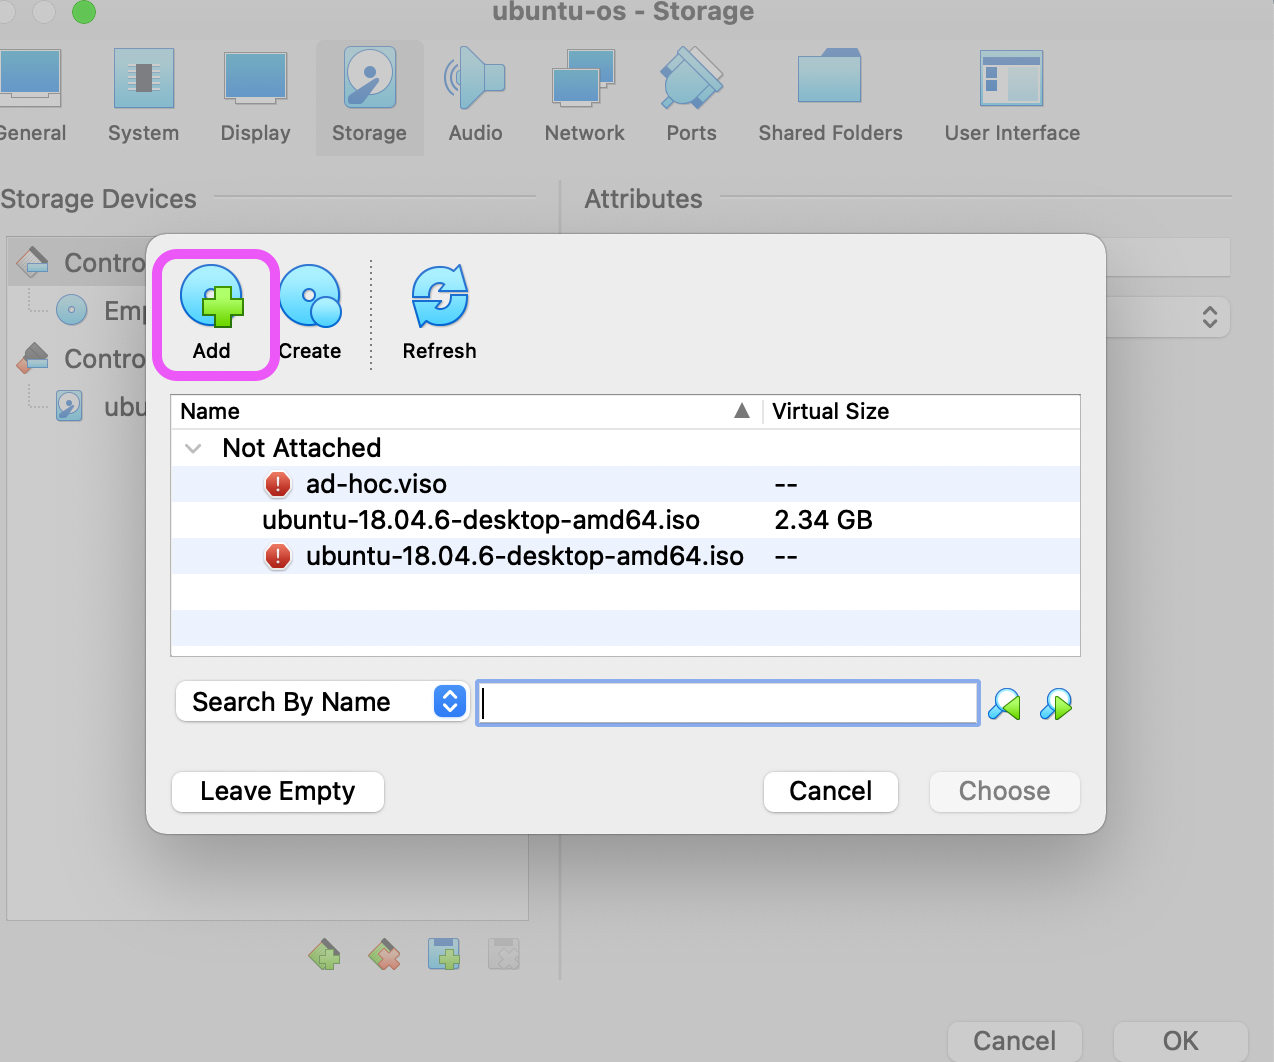Image resolution: width=1274 pixels, height=1062 pixels.
Task: Click the Choose button
Action: [1005, 792]
